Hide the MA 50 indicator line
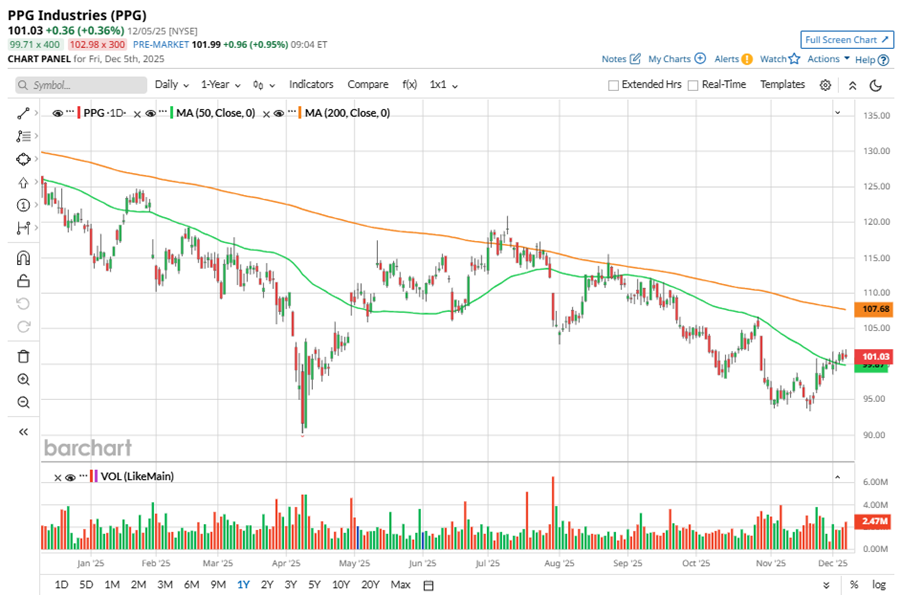This screenshot has width=902, height=595. [150, 113]
